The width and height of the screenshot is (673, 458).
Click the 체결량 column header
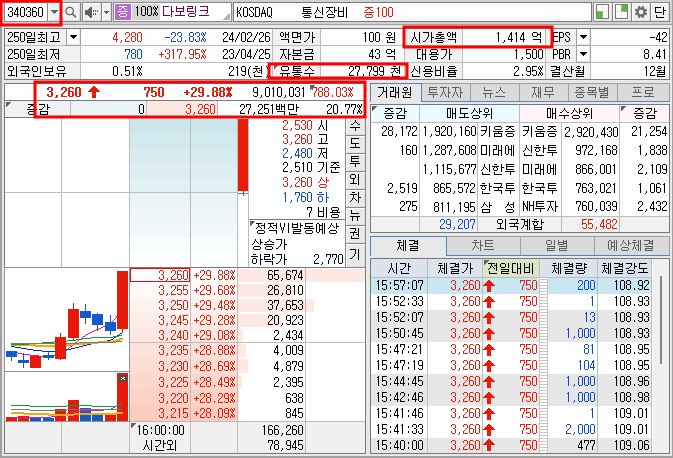(568, 269)
